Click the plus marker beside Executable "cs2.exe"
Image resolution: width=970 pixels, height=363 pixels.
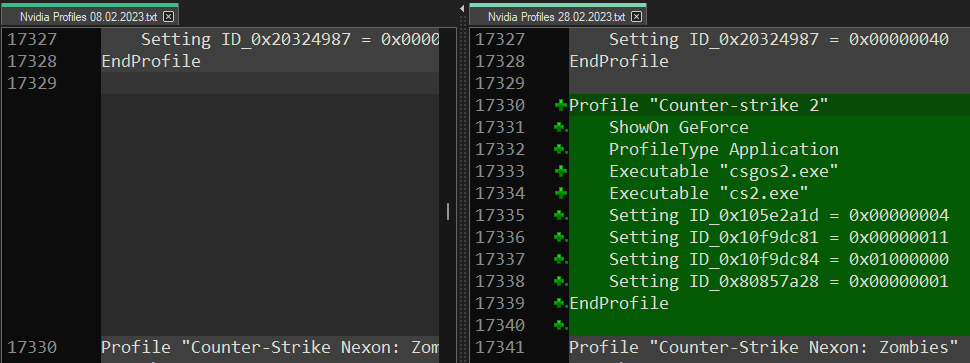(561, 194)
